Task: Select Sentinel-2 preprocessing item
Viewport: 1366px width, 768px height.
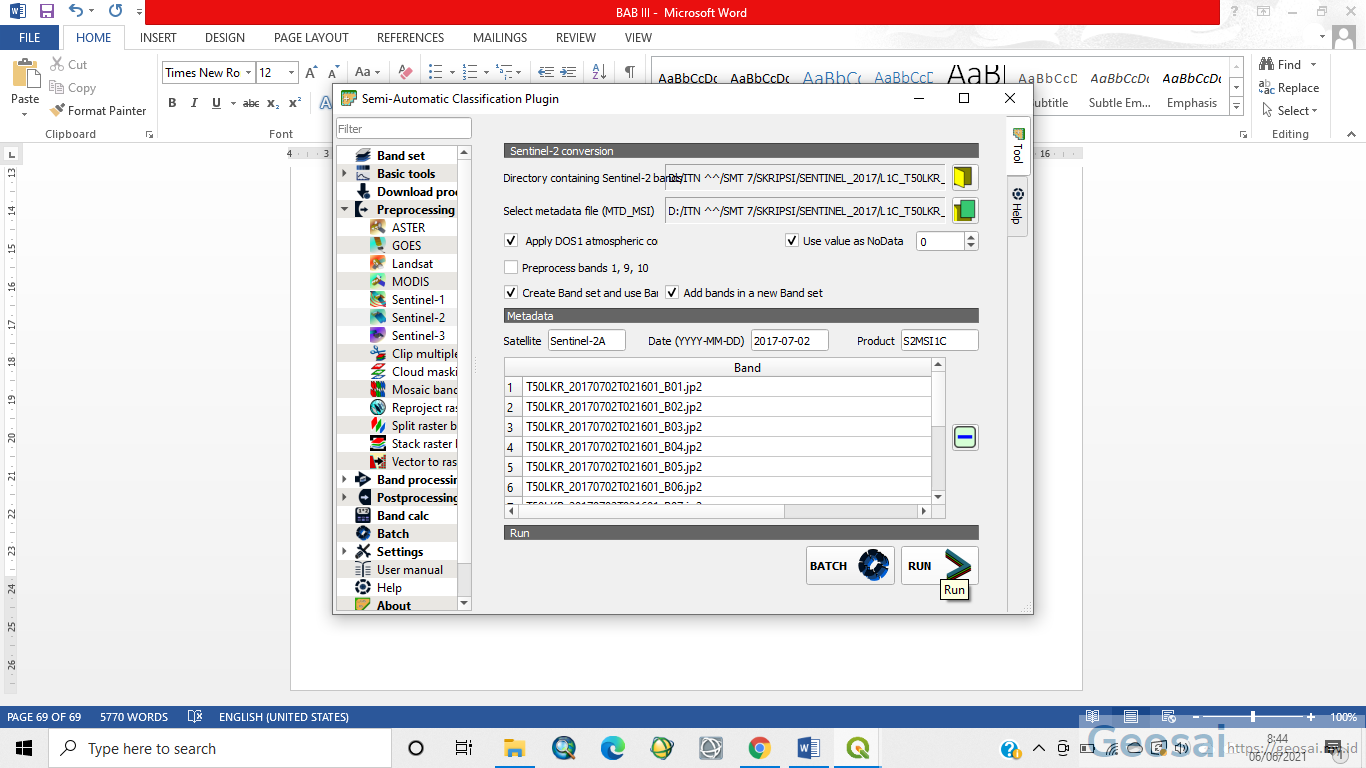Action: click(418, 318)
